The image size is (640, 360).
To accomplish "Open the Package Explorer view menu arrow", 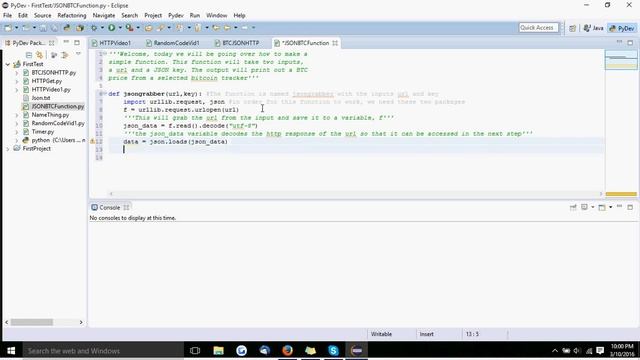I will coord(78,54).
